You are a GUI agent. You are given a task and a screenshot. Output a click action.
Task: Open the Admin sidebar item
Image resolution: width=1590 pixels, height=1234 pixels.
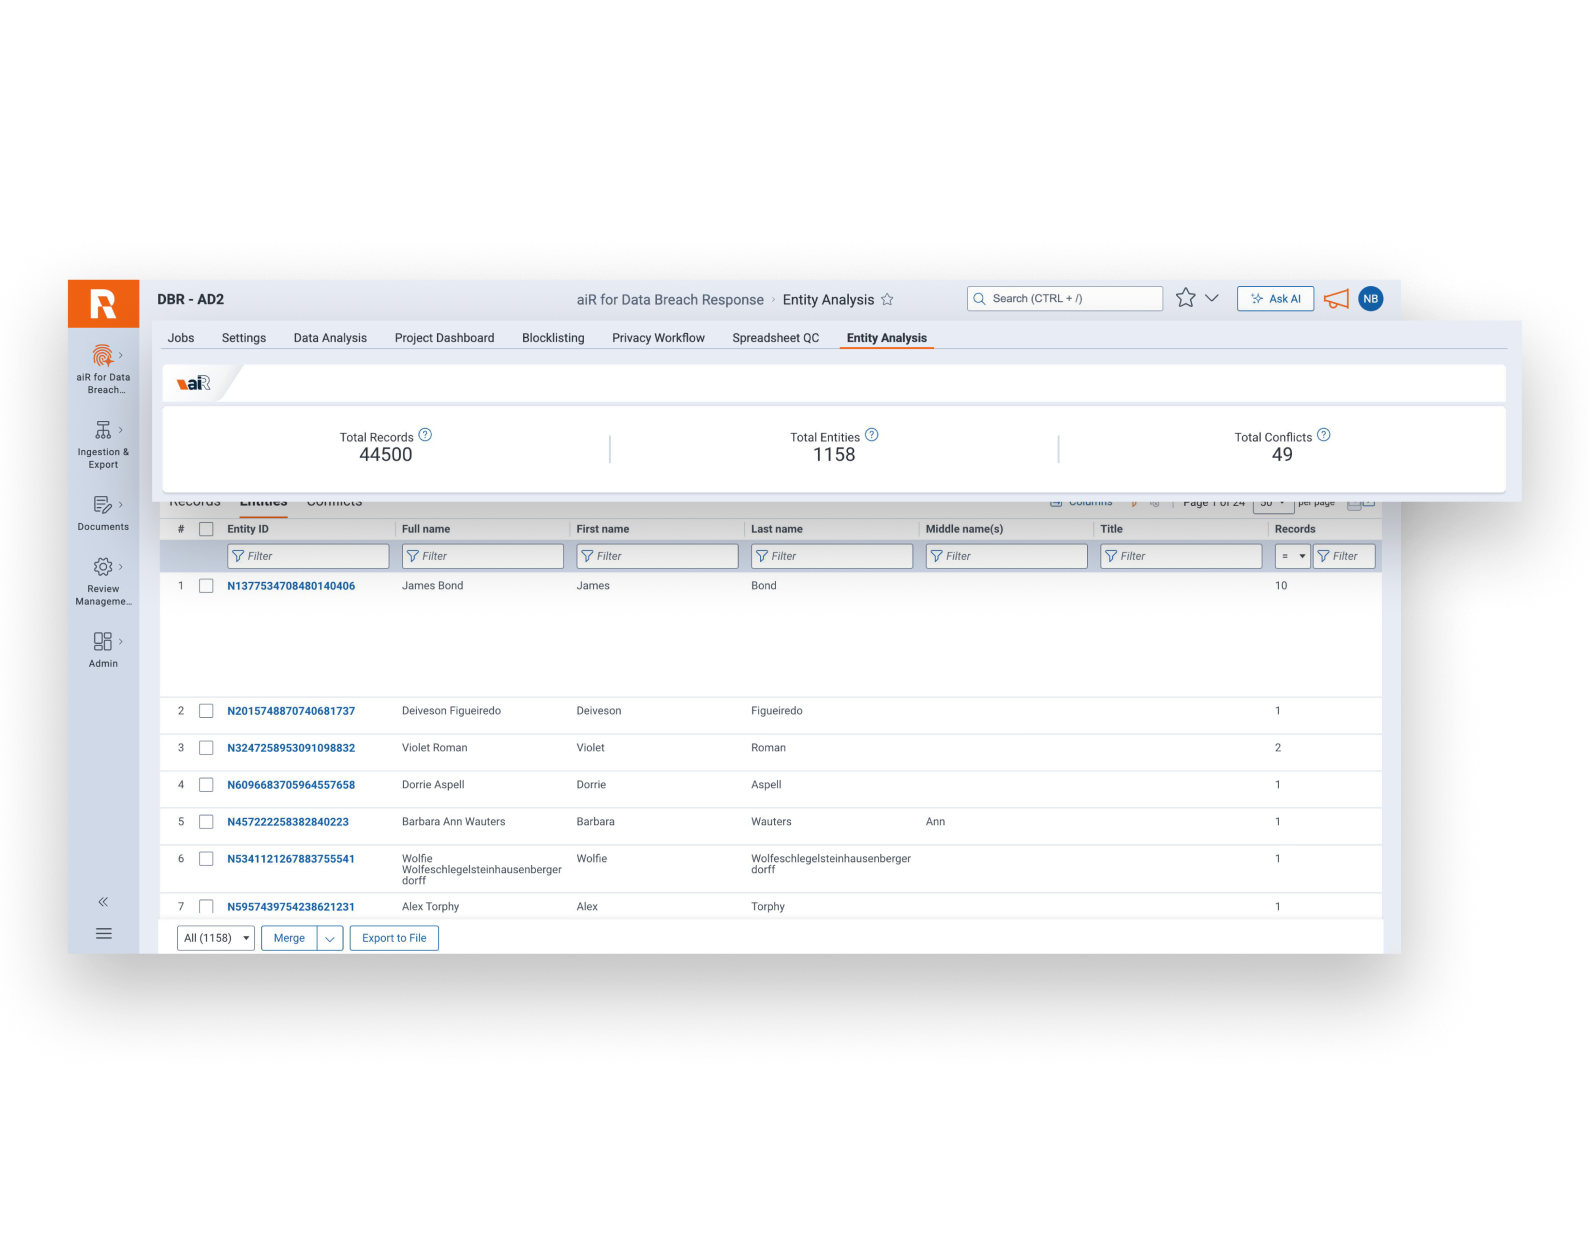(x=103, y=649)
